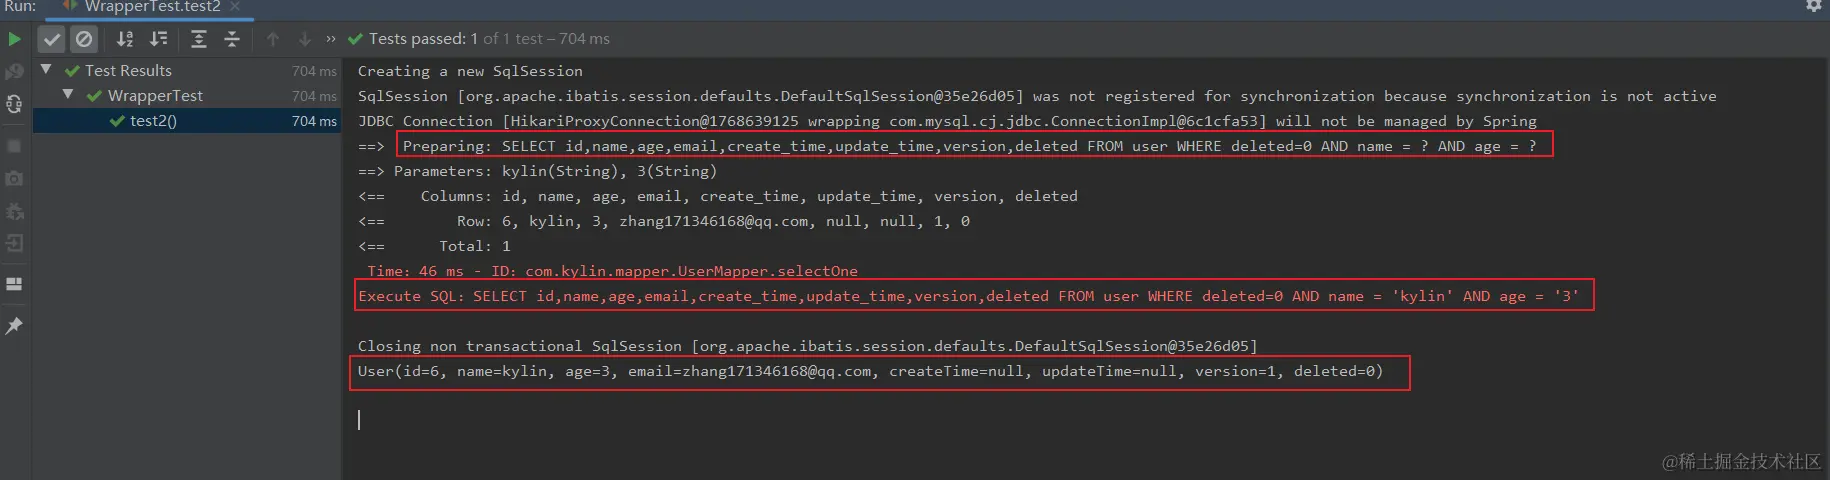This screenshot has height=480, width=1830.
Task: Click the stop process icon
Action: (x=14, y=146)
